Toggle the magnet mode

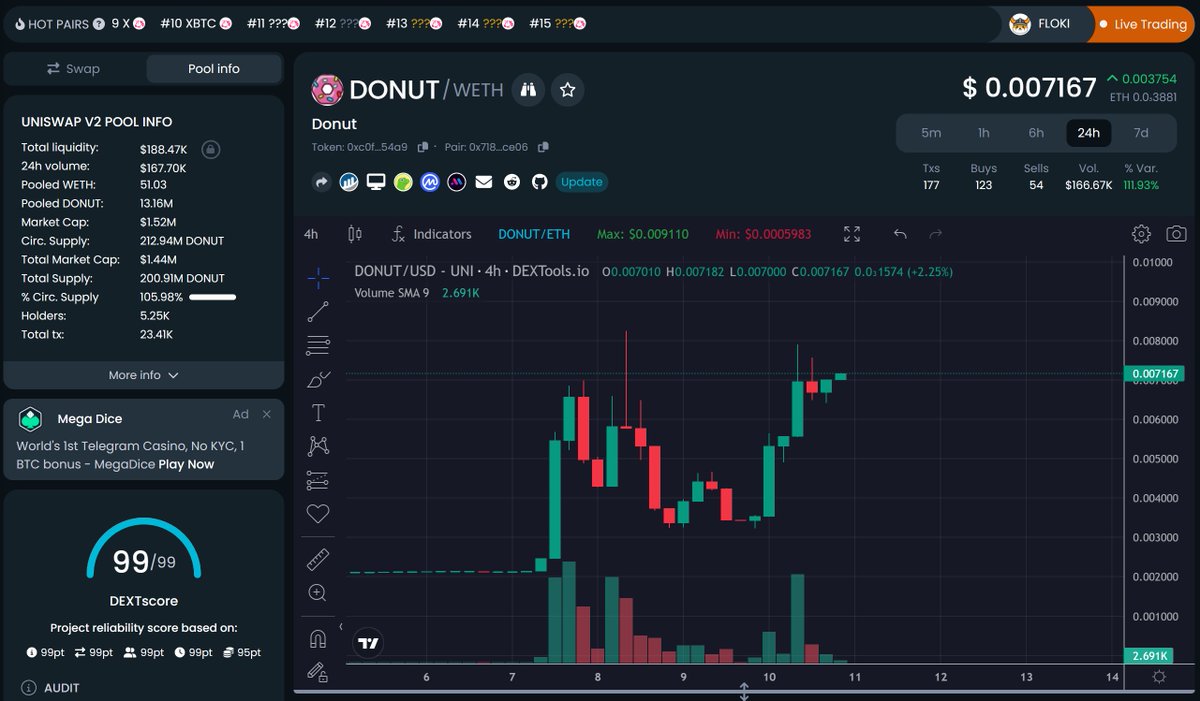pos(318,638)
